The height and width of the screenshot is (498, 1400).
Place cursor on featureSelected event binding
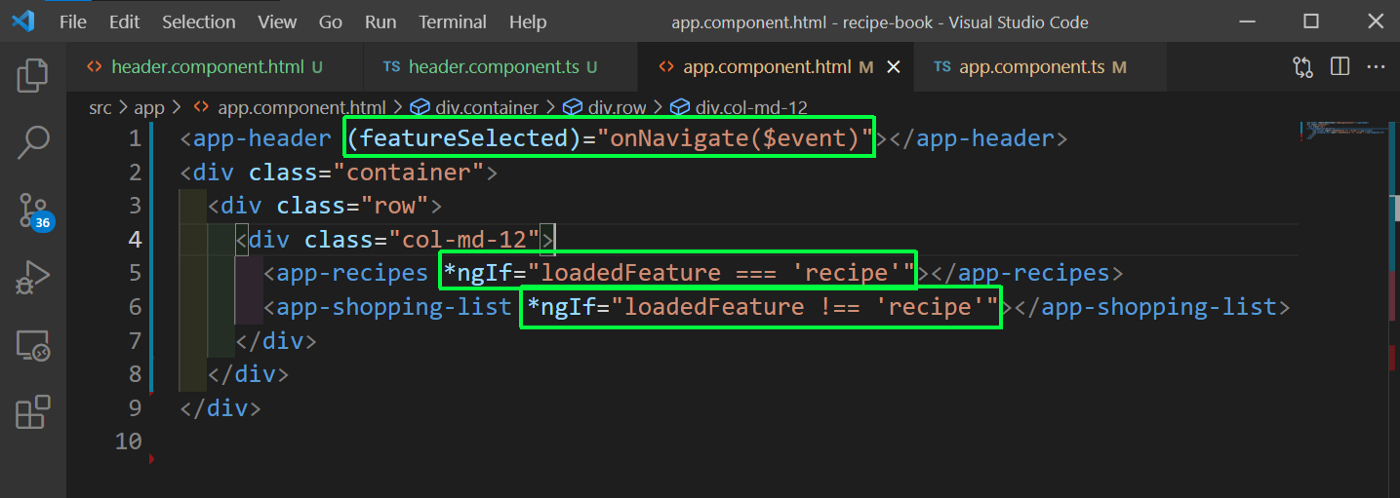(464, 138)
